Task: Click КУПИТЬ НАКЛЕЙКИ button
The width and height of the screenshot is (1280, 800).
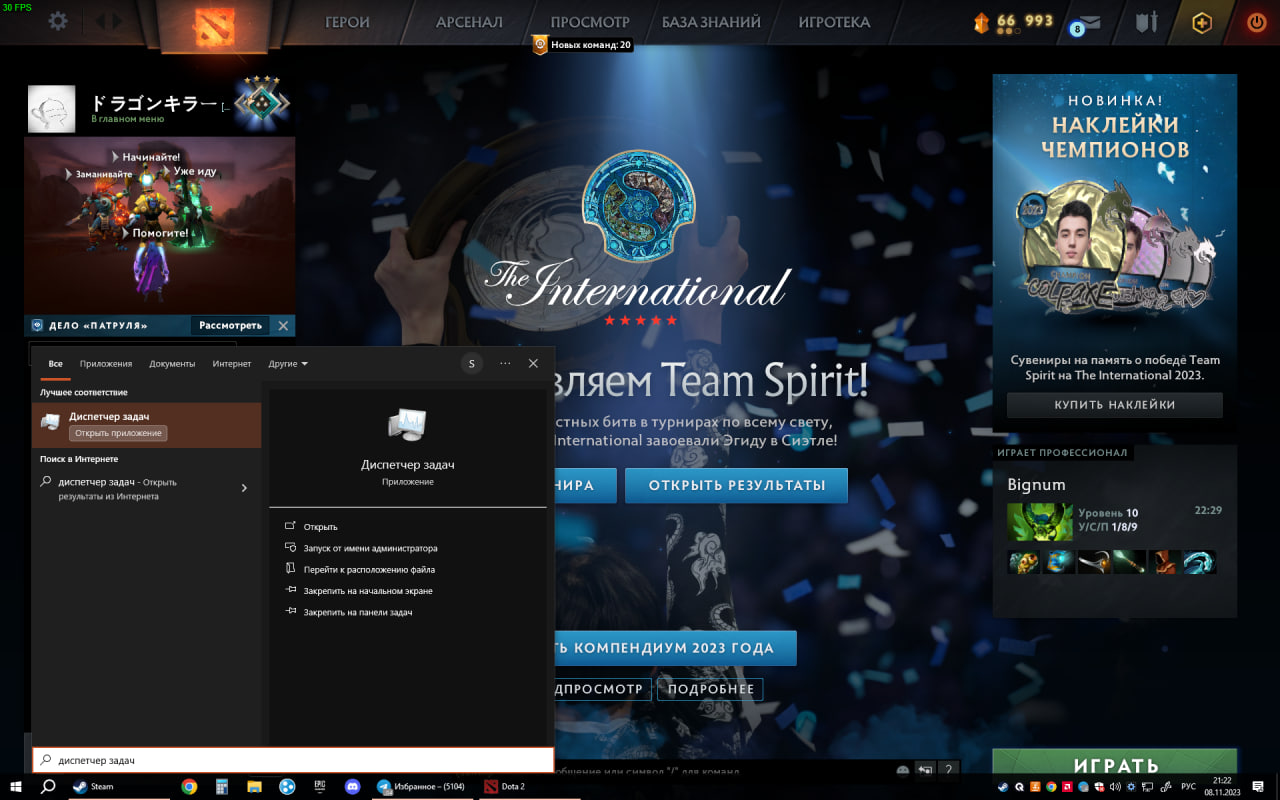Action: coord(1115,405)
